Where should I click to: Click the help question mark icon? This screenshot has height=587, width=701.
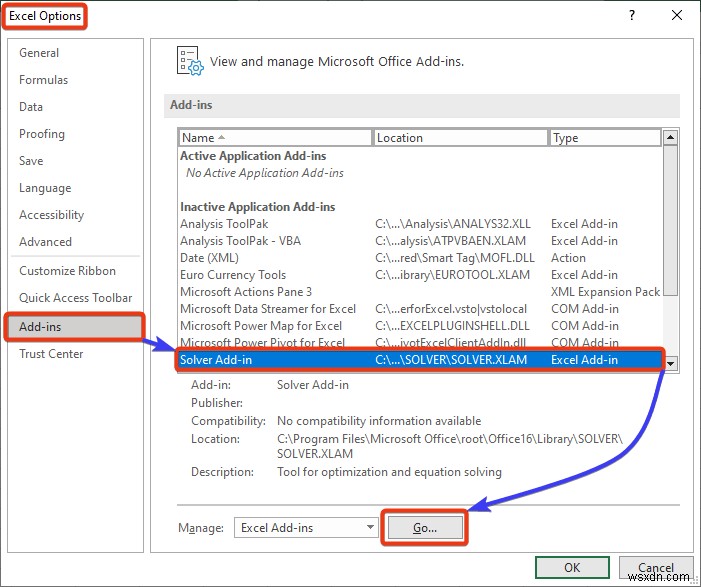click(x=632, y=16)
